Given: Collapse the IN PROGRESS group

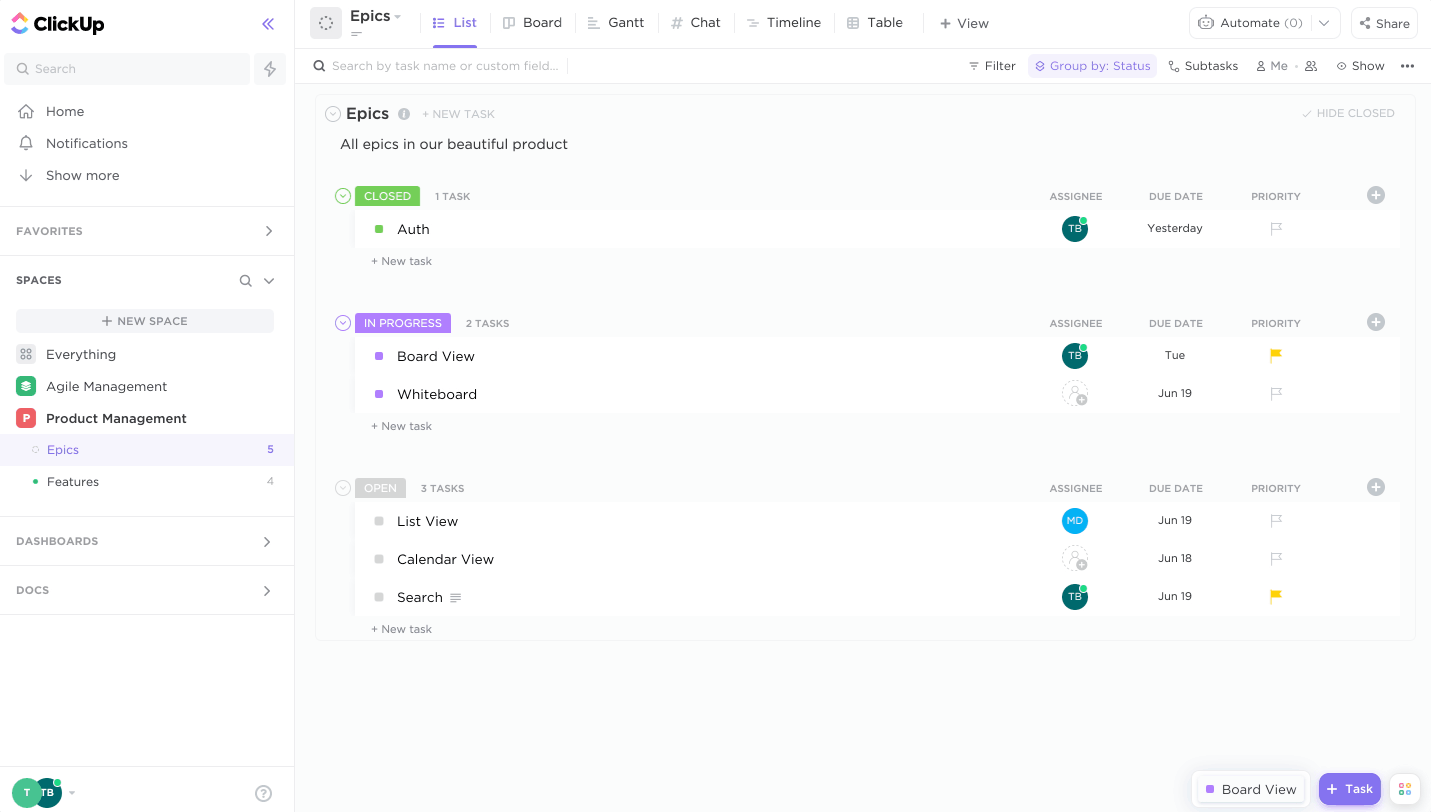Looking at the screenshot, I should (x=343, y=322).
